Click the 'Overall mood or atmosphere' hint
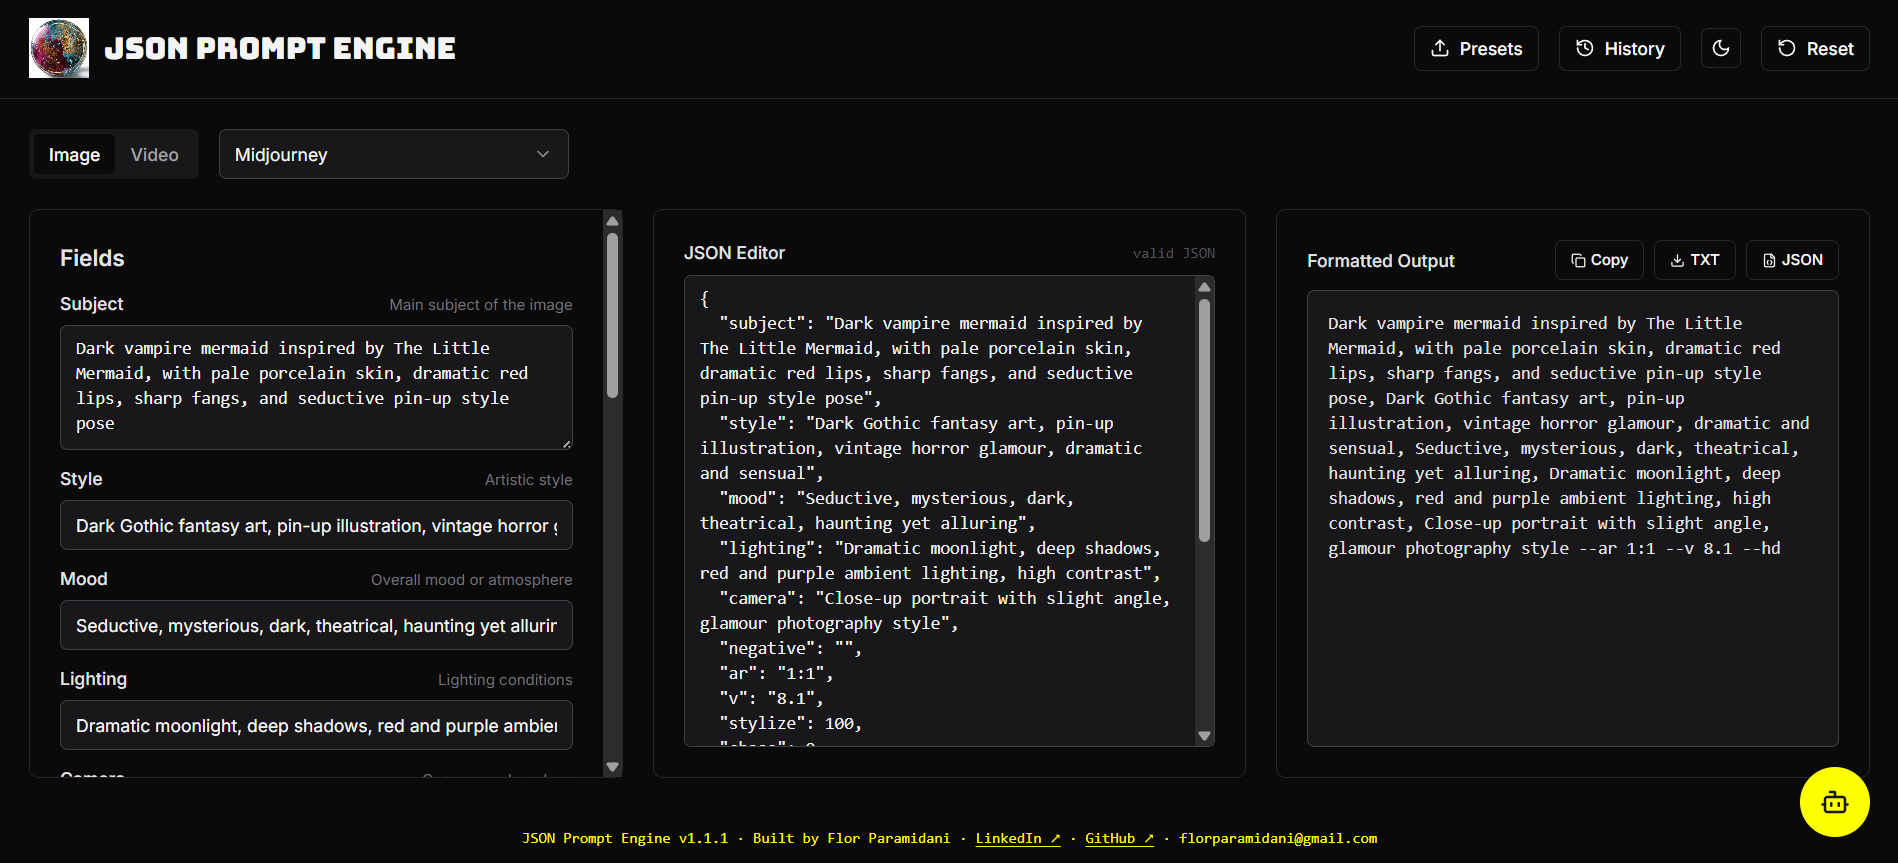 471,579
